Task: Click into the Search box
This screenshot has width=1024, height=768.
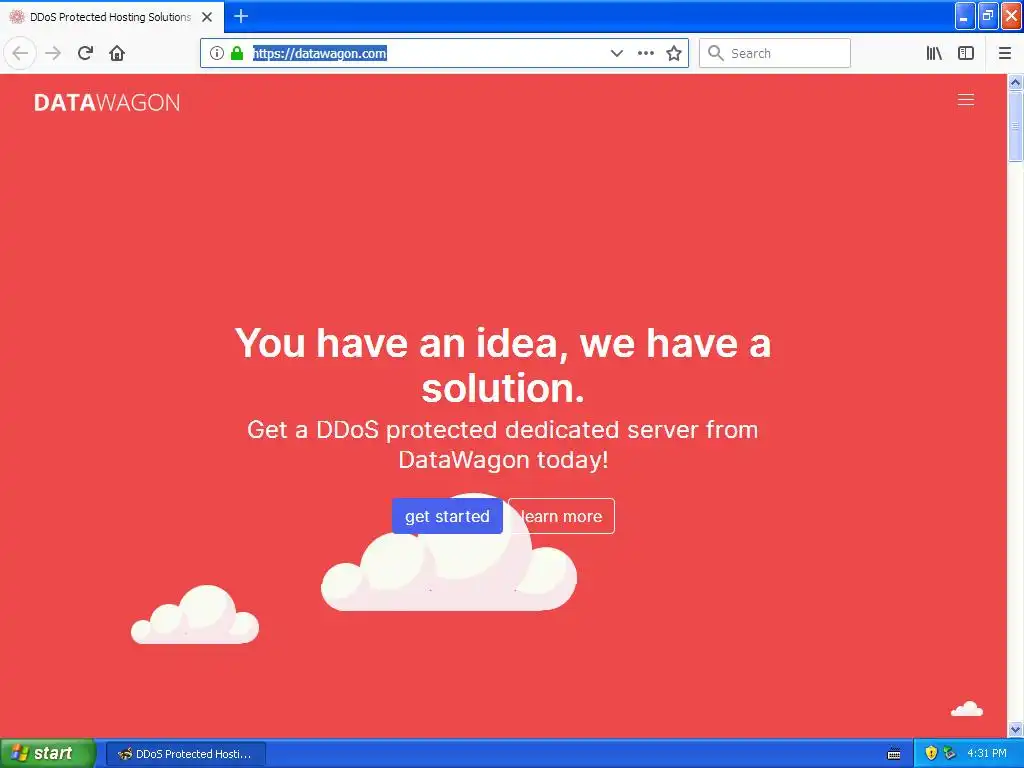Action: click(x=775, y=53)
